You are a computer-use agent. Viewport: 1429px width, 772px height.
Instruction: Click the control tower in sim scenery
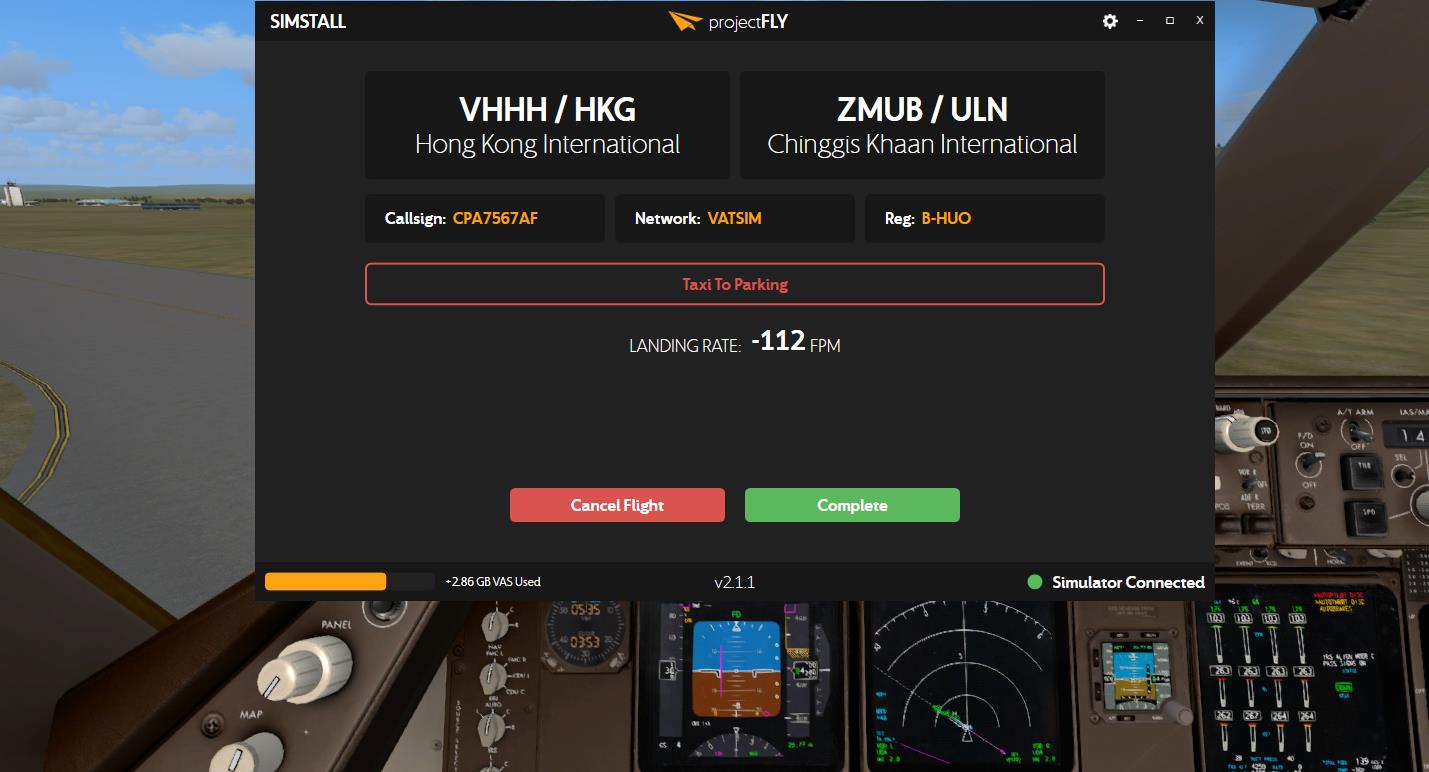(x=12, y=193)
